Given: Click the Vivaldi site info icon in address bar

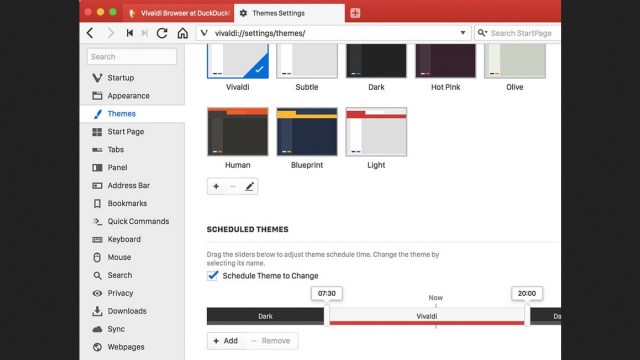Looking at the screenshot, I should click(x=204, y=33).
